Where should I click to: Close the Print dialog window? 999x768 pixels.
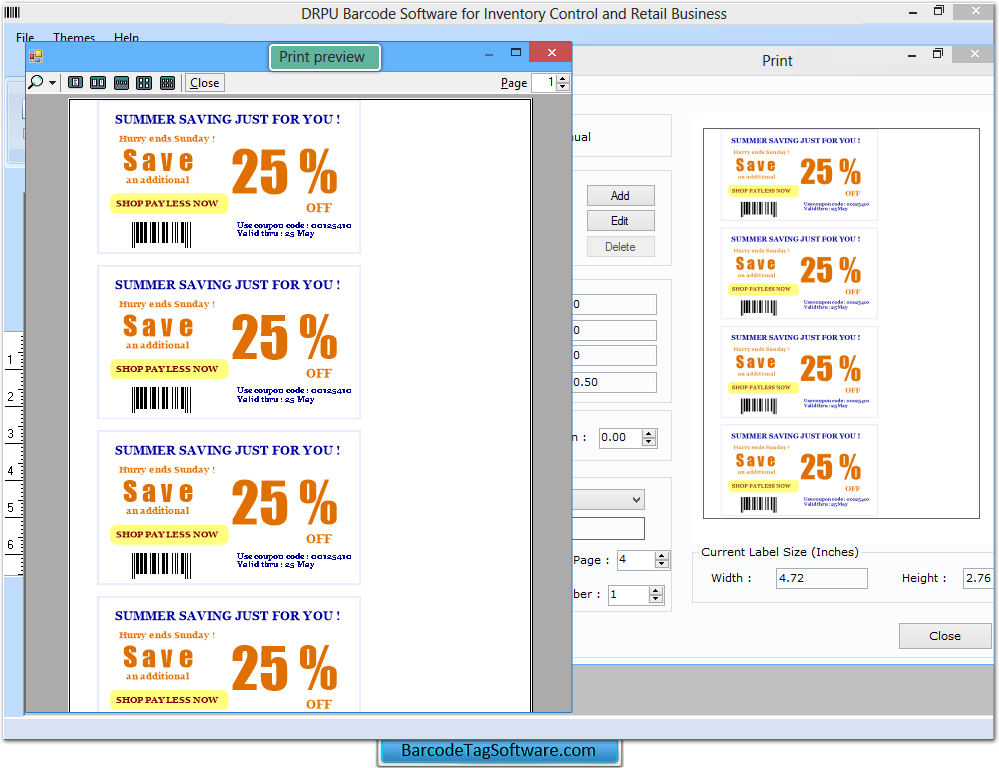coord(974,54)
